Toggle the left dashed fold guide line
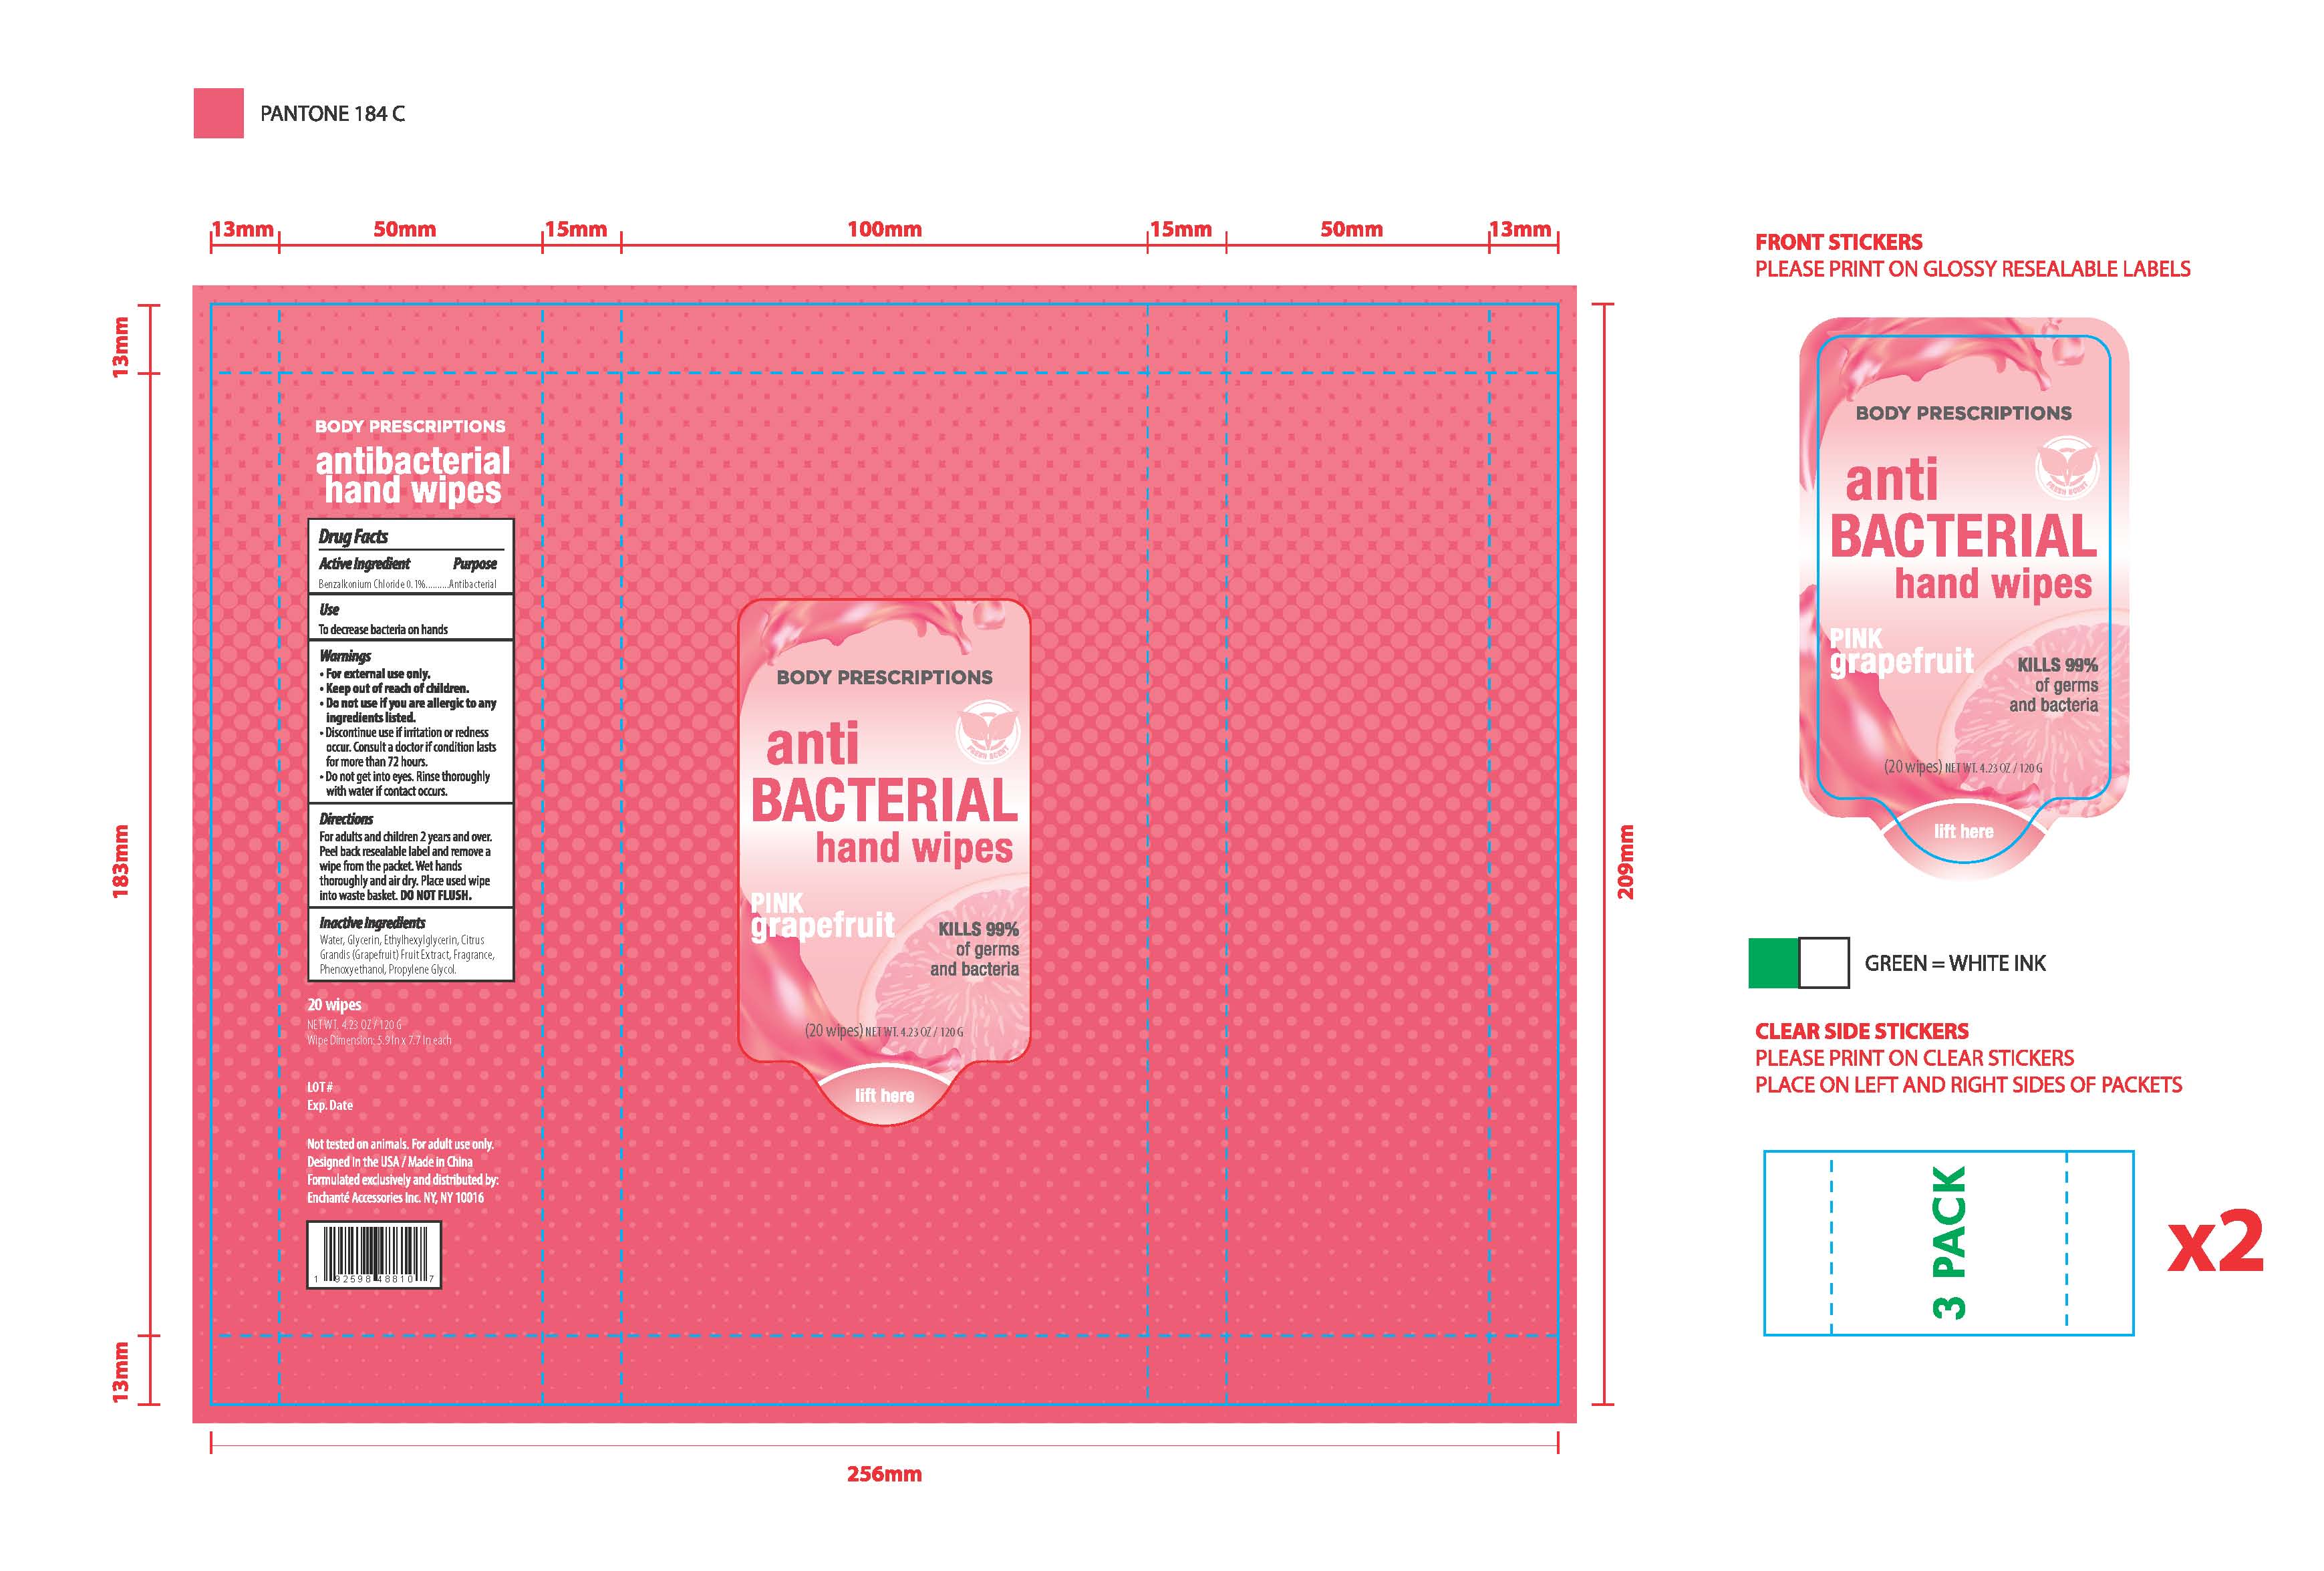Image resolution: width=2324 pixels, height=1571 pixels. [280, 800]
